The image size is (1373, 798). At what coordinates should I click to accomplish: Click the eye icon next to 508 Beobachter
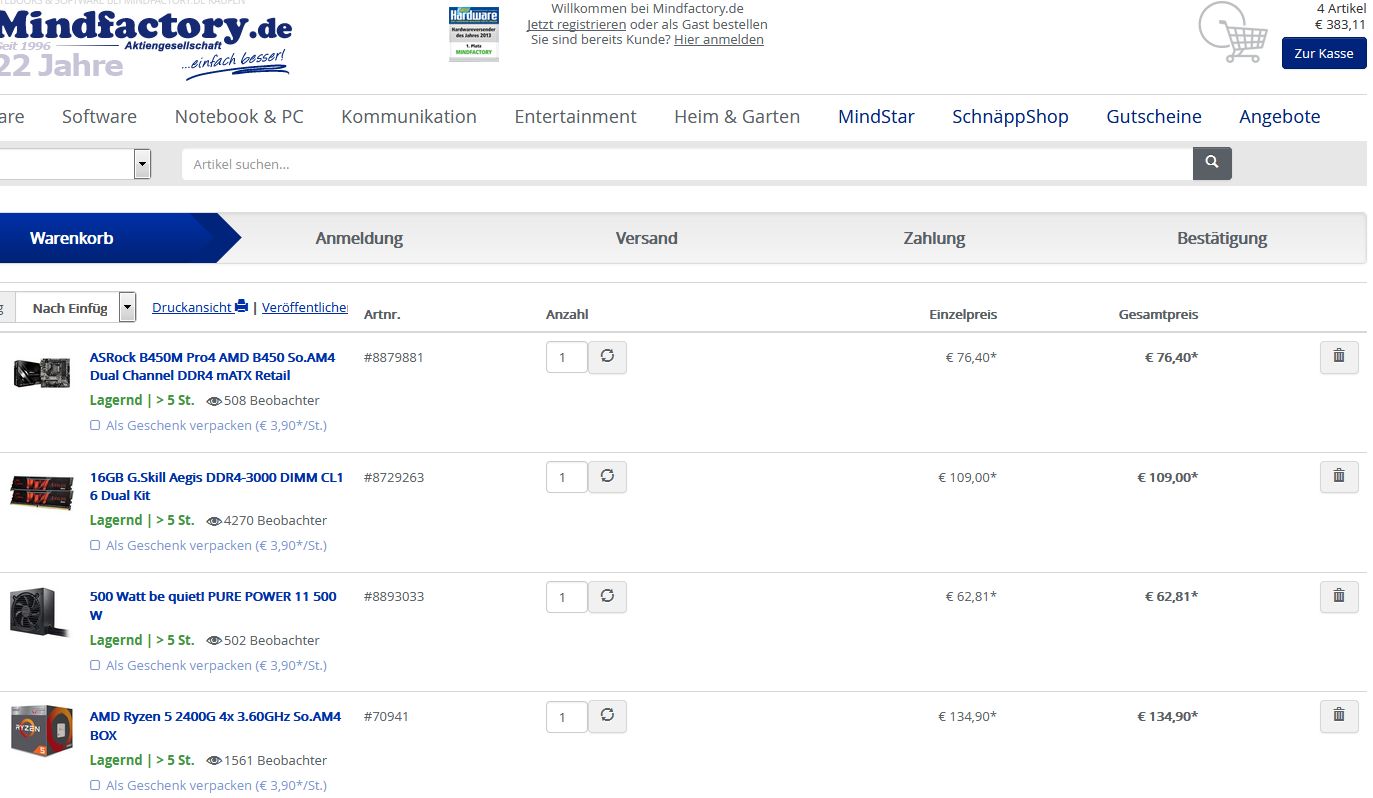click(x=214, y=401)
